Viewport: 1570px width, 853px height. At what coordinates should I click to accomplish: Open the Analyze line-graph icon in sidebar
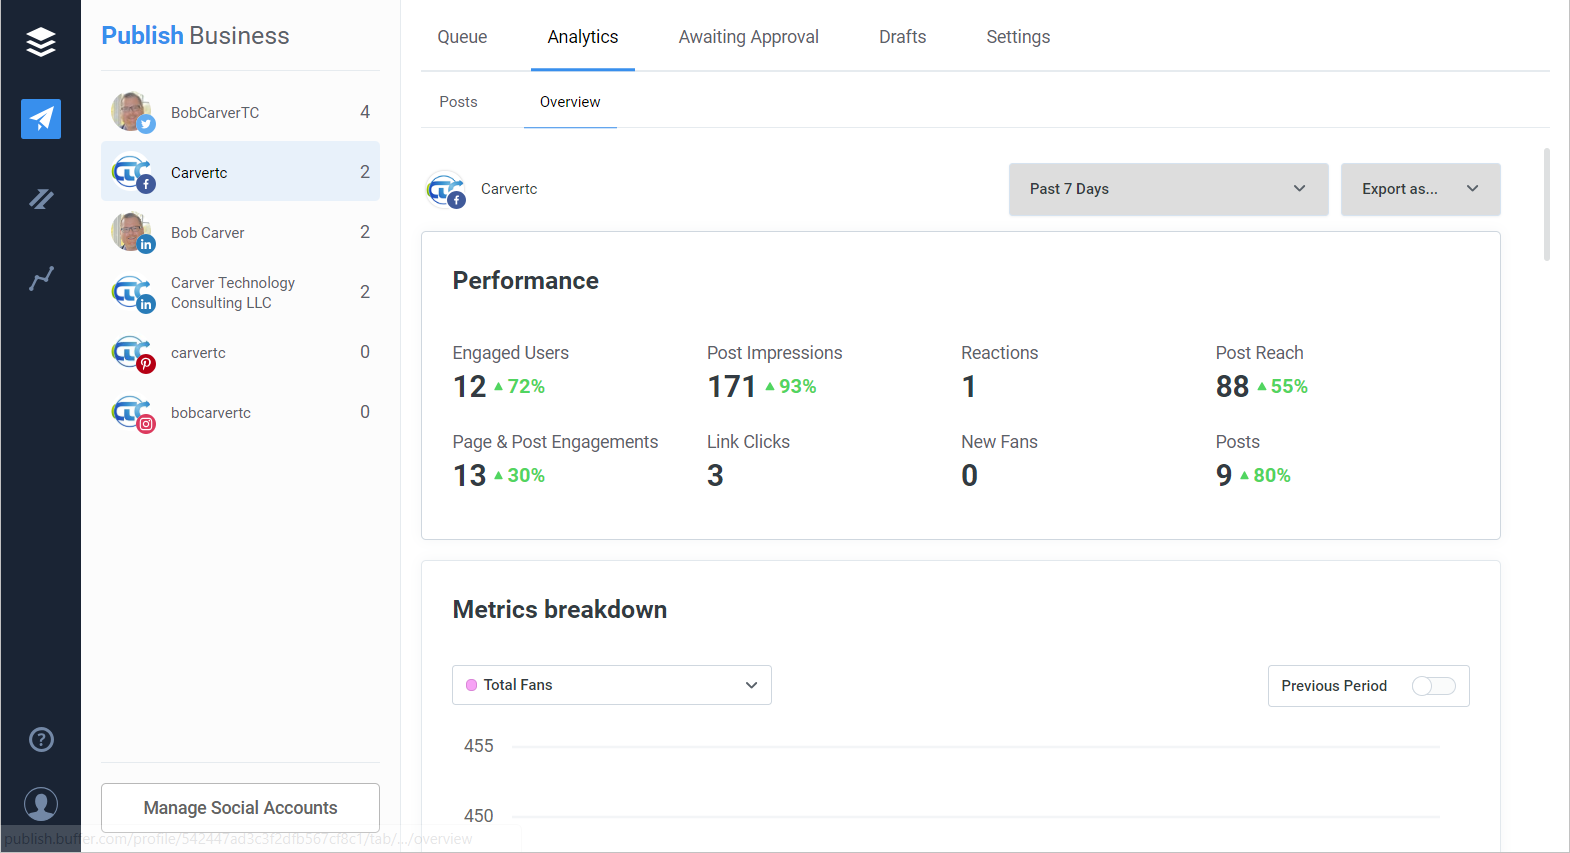pos(41,279)
